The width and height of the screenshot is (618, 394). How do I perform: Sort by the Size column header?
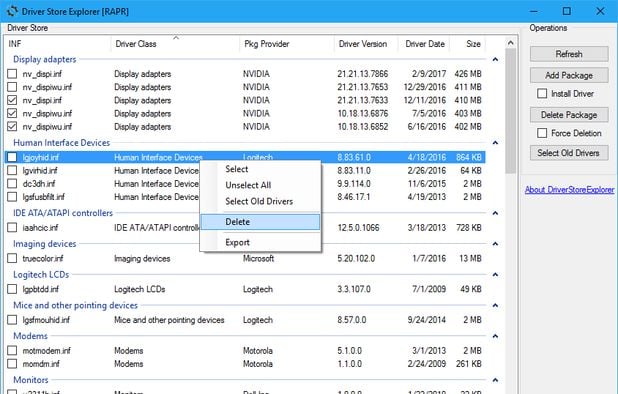click(x=468, y=44)
